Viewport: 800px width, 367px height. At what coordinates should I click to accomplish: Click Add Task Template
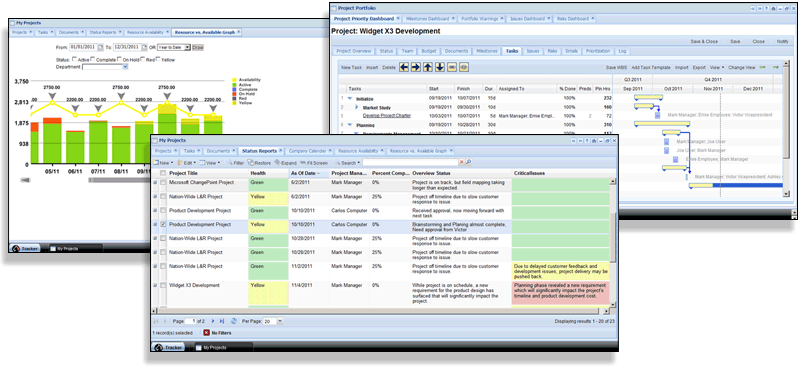651,67
